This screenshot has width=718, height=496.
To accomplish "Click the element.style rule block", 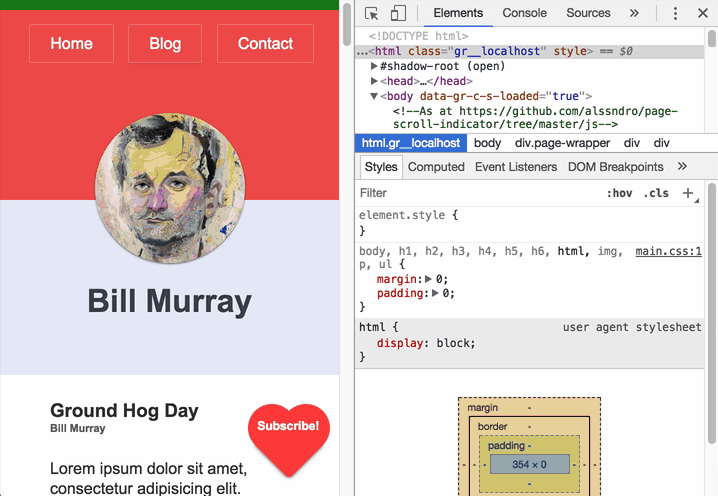I will tap(530, 223).
